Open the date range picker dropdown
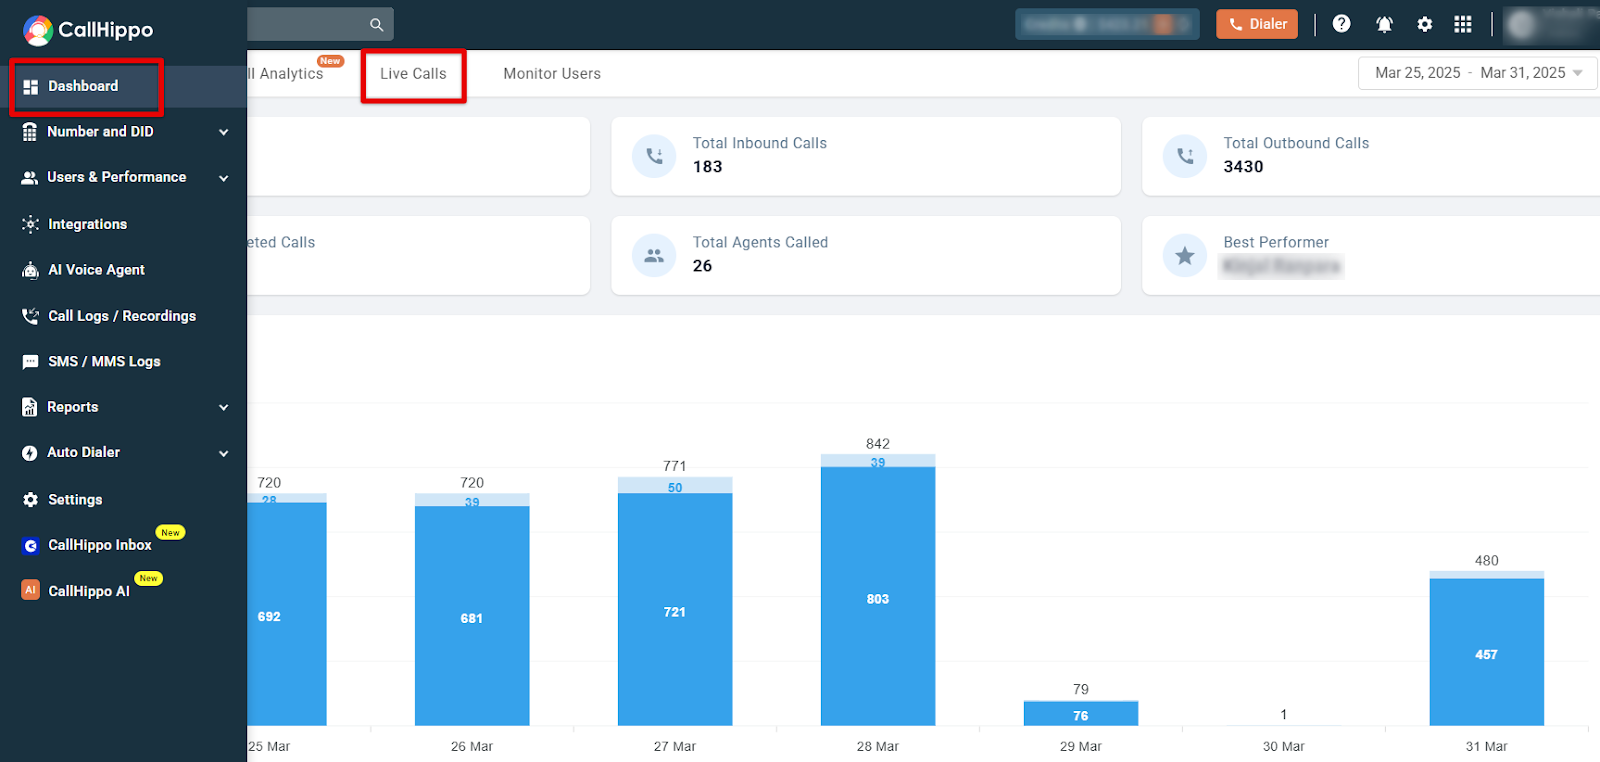Viewport: 1600px width, 762px height. coord(1478,73)
